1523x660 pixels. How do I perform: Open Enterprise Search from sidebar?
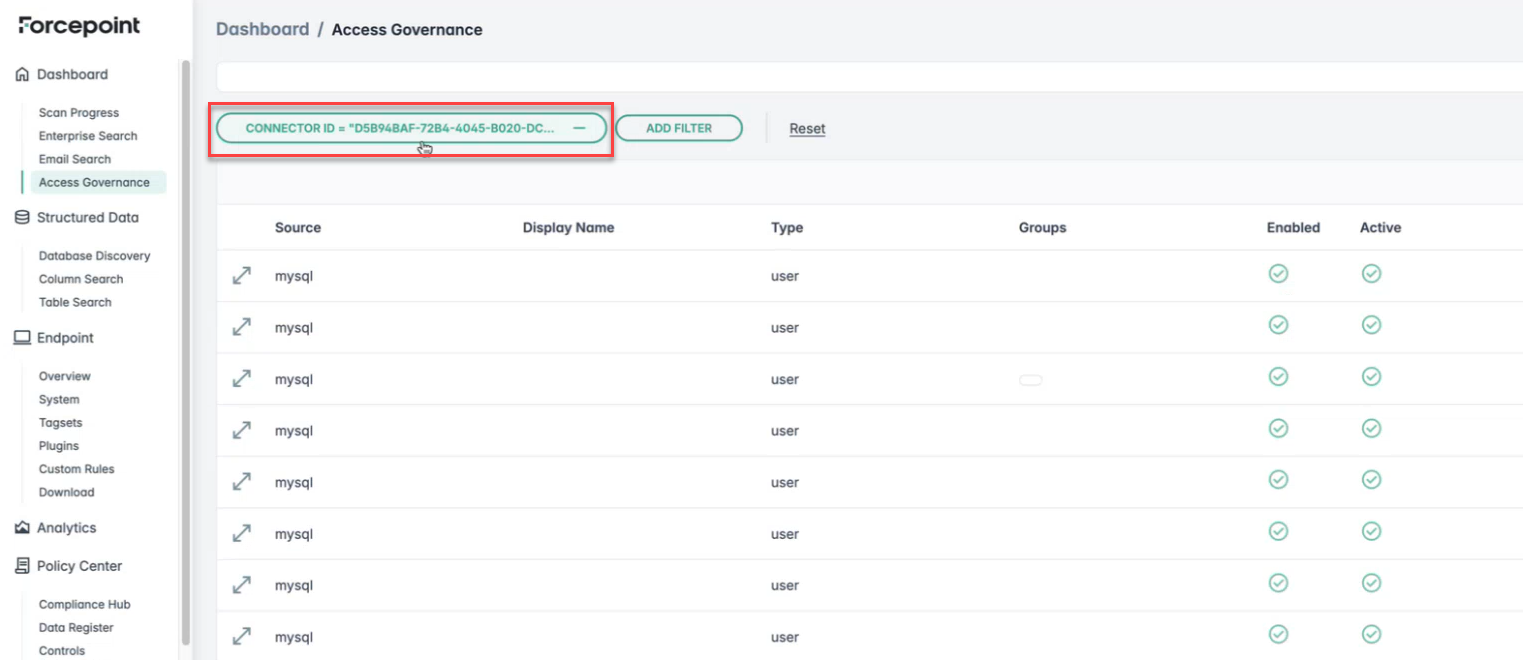click(x=88, y=136)
